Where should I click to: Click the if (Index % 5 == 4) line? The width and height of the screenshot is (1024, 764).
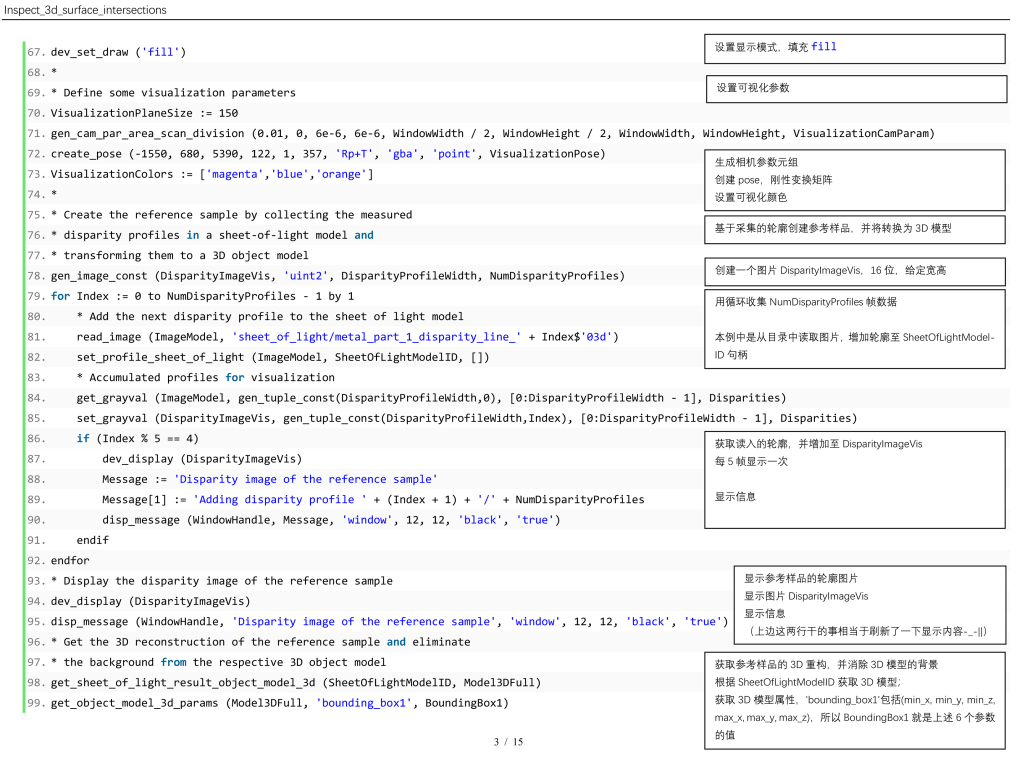point(137,439)
